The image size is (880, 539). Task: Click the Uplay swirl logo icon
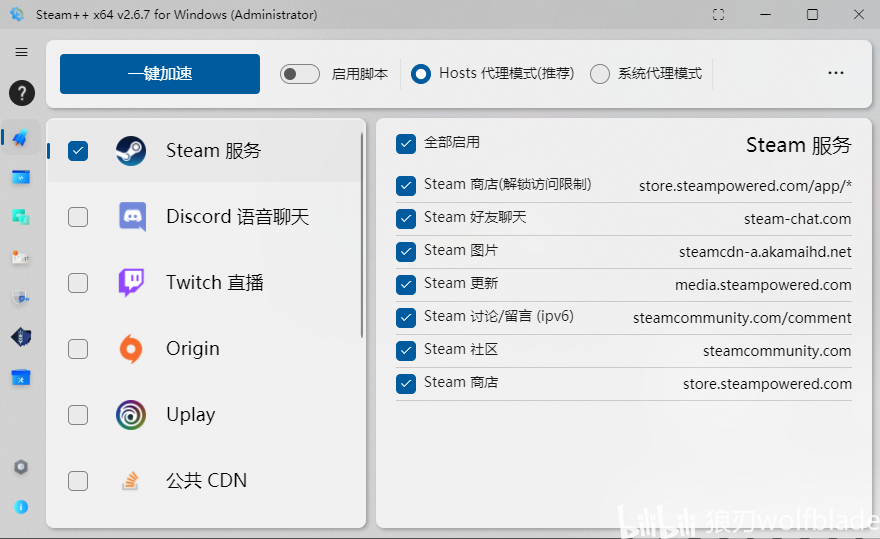[x=131, y=415]
